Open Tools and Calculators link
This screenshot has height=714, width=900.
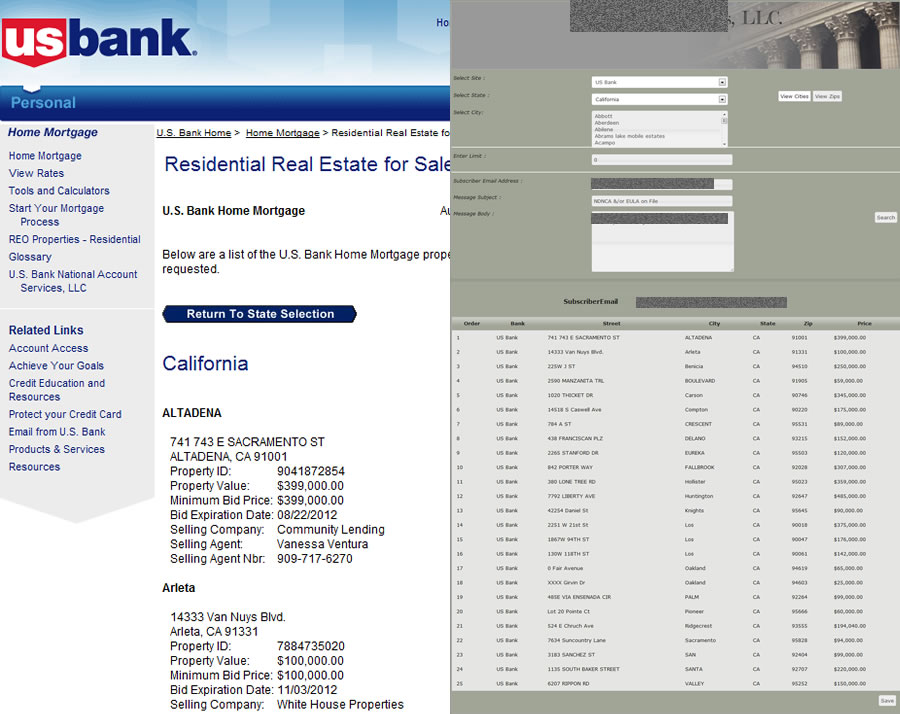59,191
